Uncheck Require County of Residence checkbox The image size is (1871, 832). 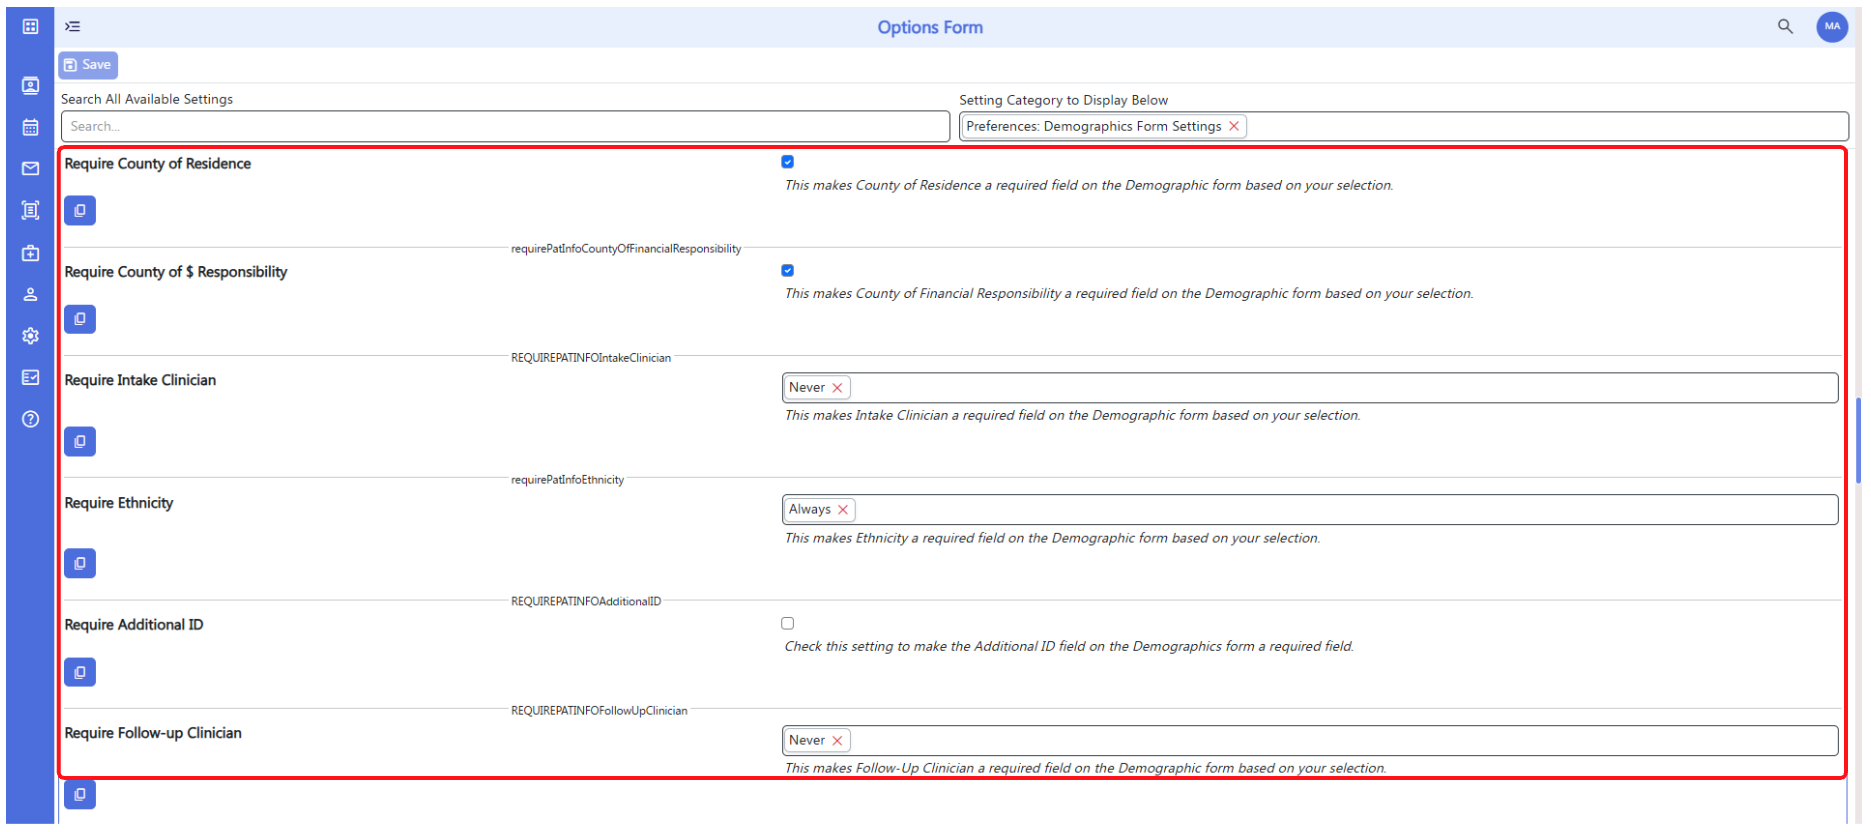coord(788,162)
